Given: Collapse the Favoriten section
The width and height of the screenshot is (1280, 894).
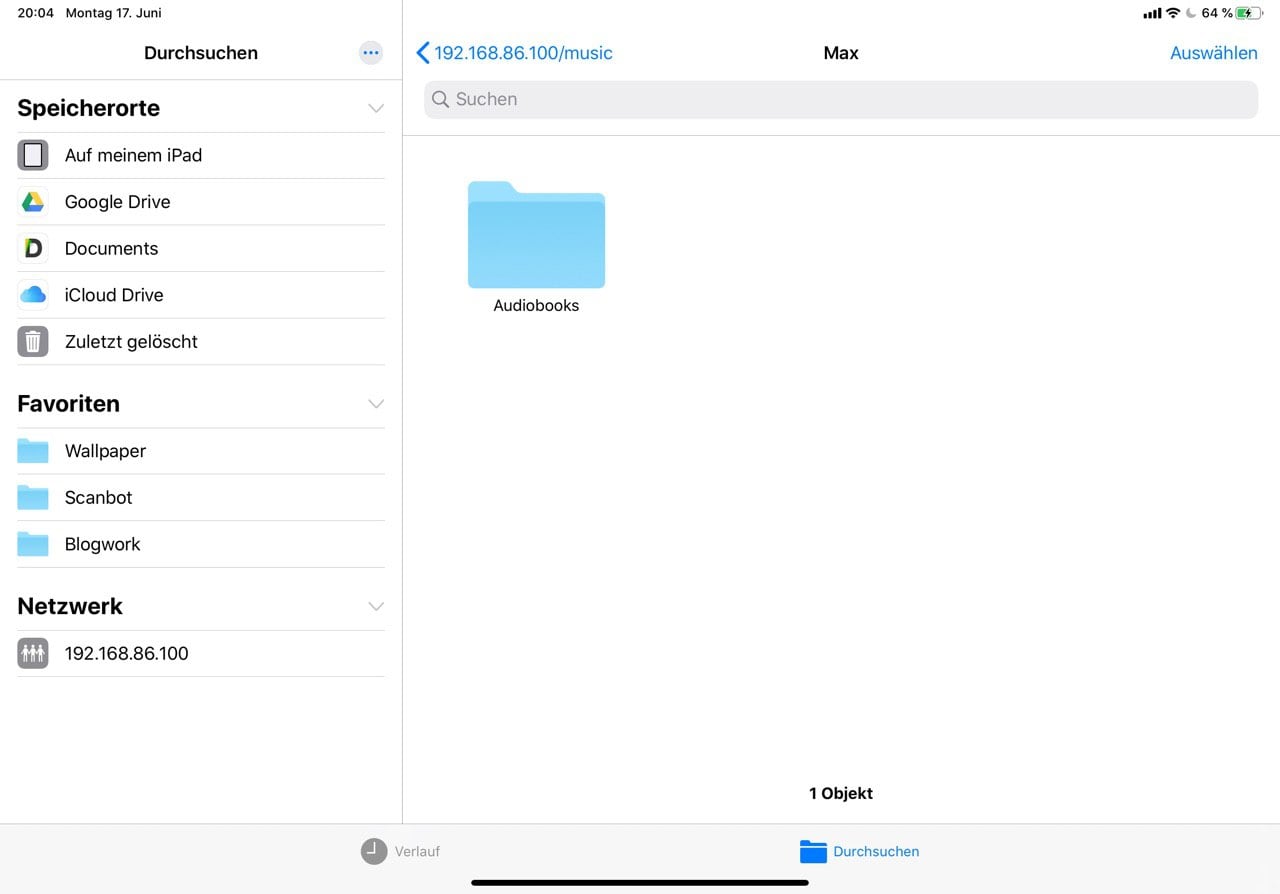Looking at the screenshot, I should coord(376,404).
